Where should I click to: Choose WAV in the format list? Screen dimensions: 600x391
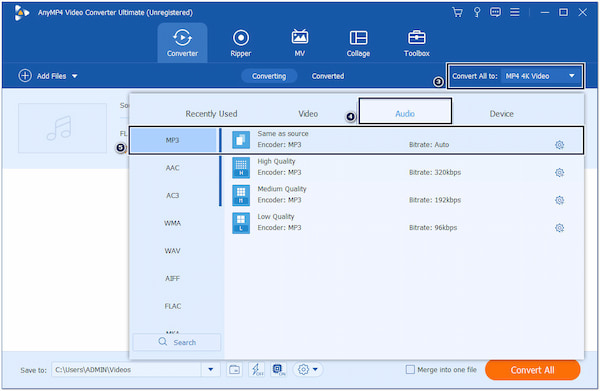(173, 251)
